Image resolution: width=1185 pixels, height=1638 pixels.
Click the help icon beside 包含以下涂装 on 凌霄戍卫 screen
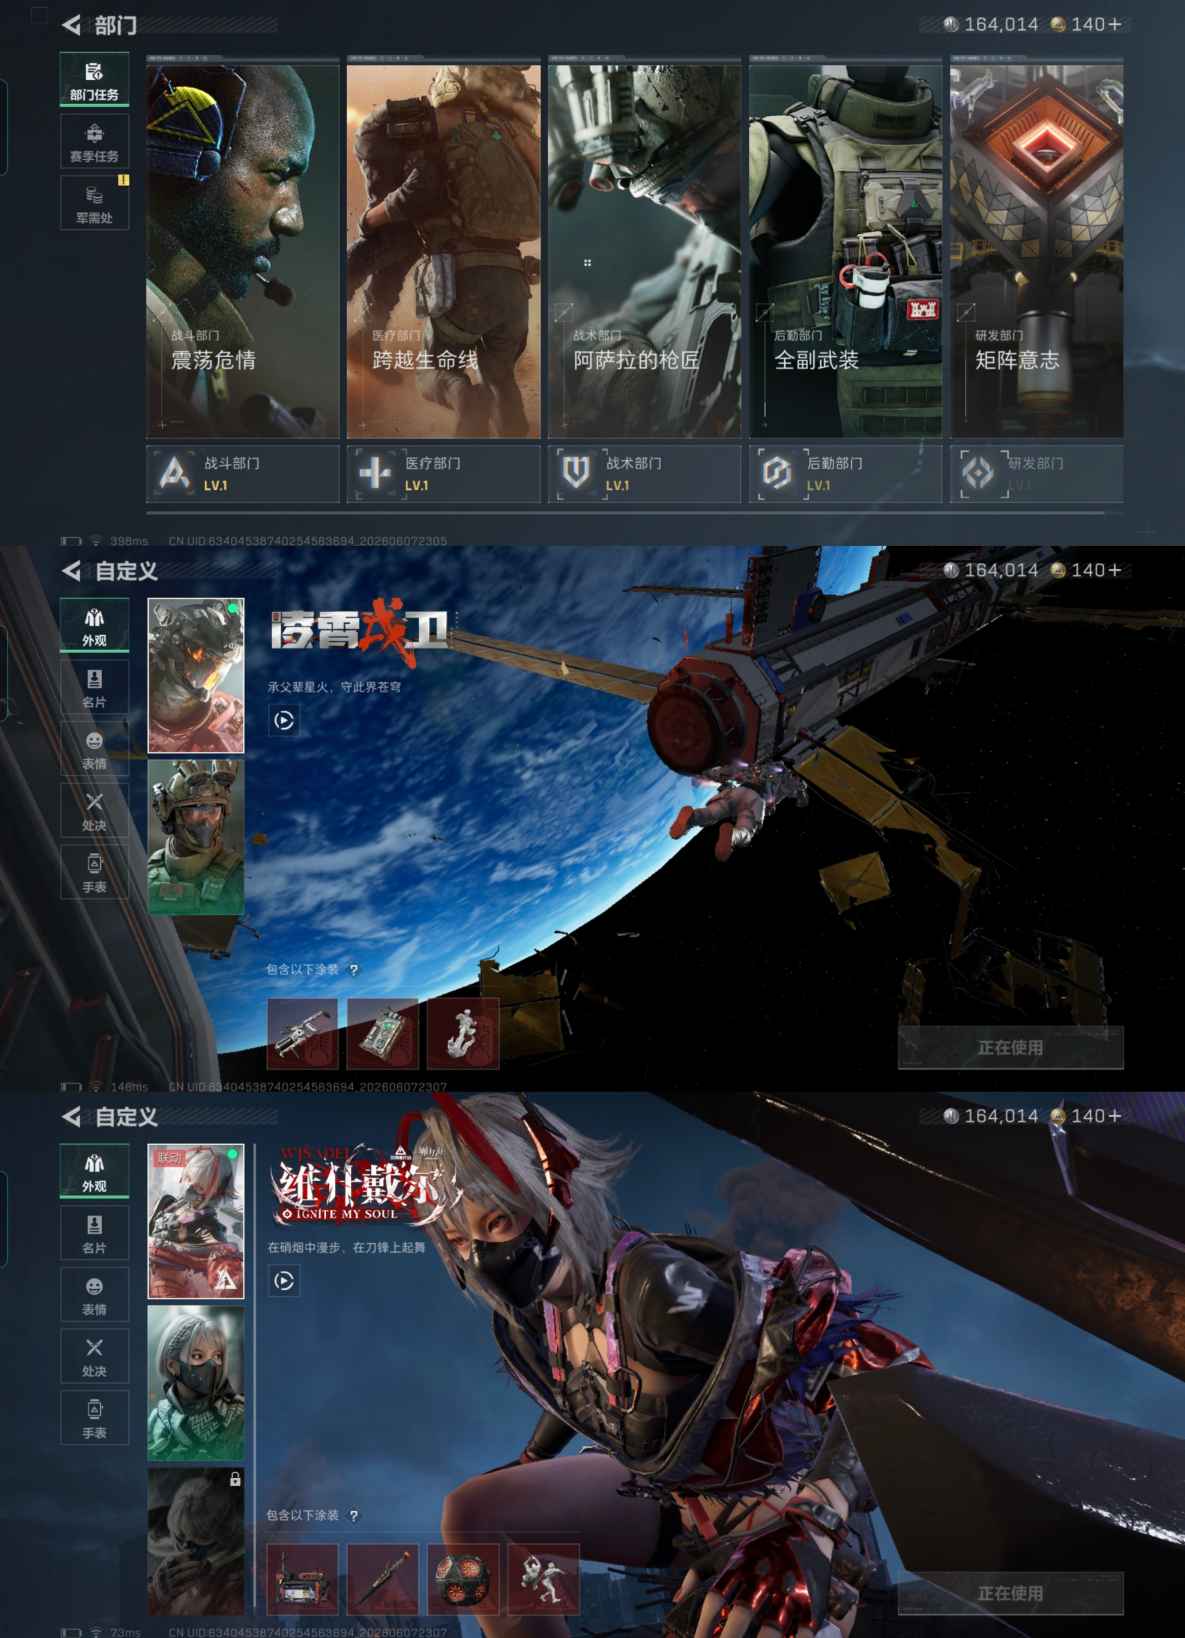click(x=353, y=969)
